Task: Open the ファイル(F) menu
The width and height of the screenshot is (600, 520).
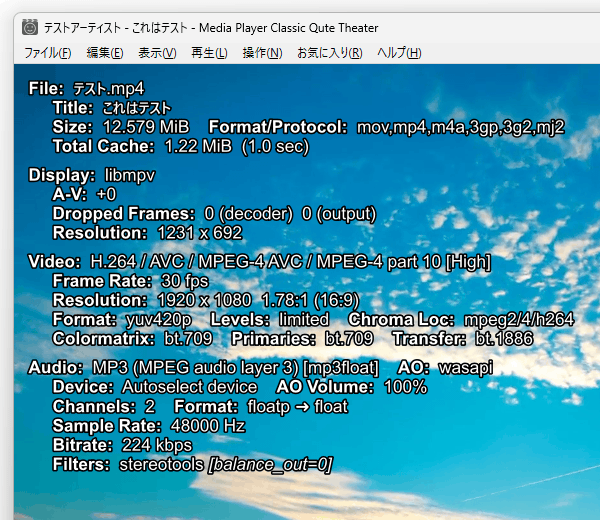Action: click(x=48, y=53)
